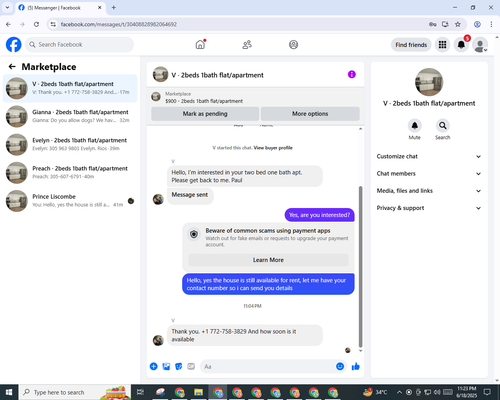
Task: Mute this conversation via bell icon
Action: [414, 126]
